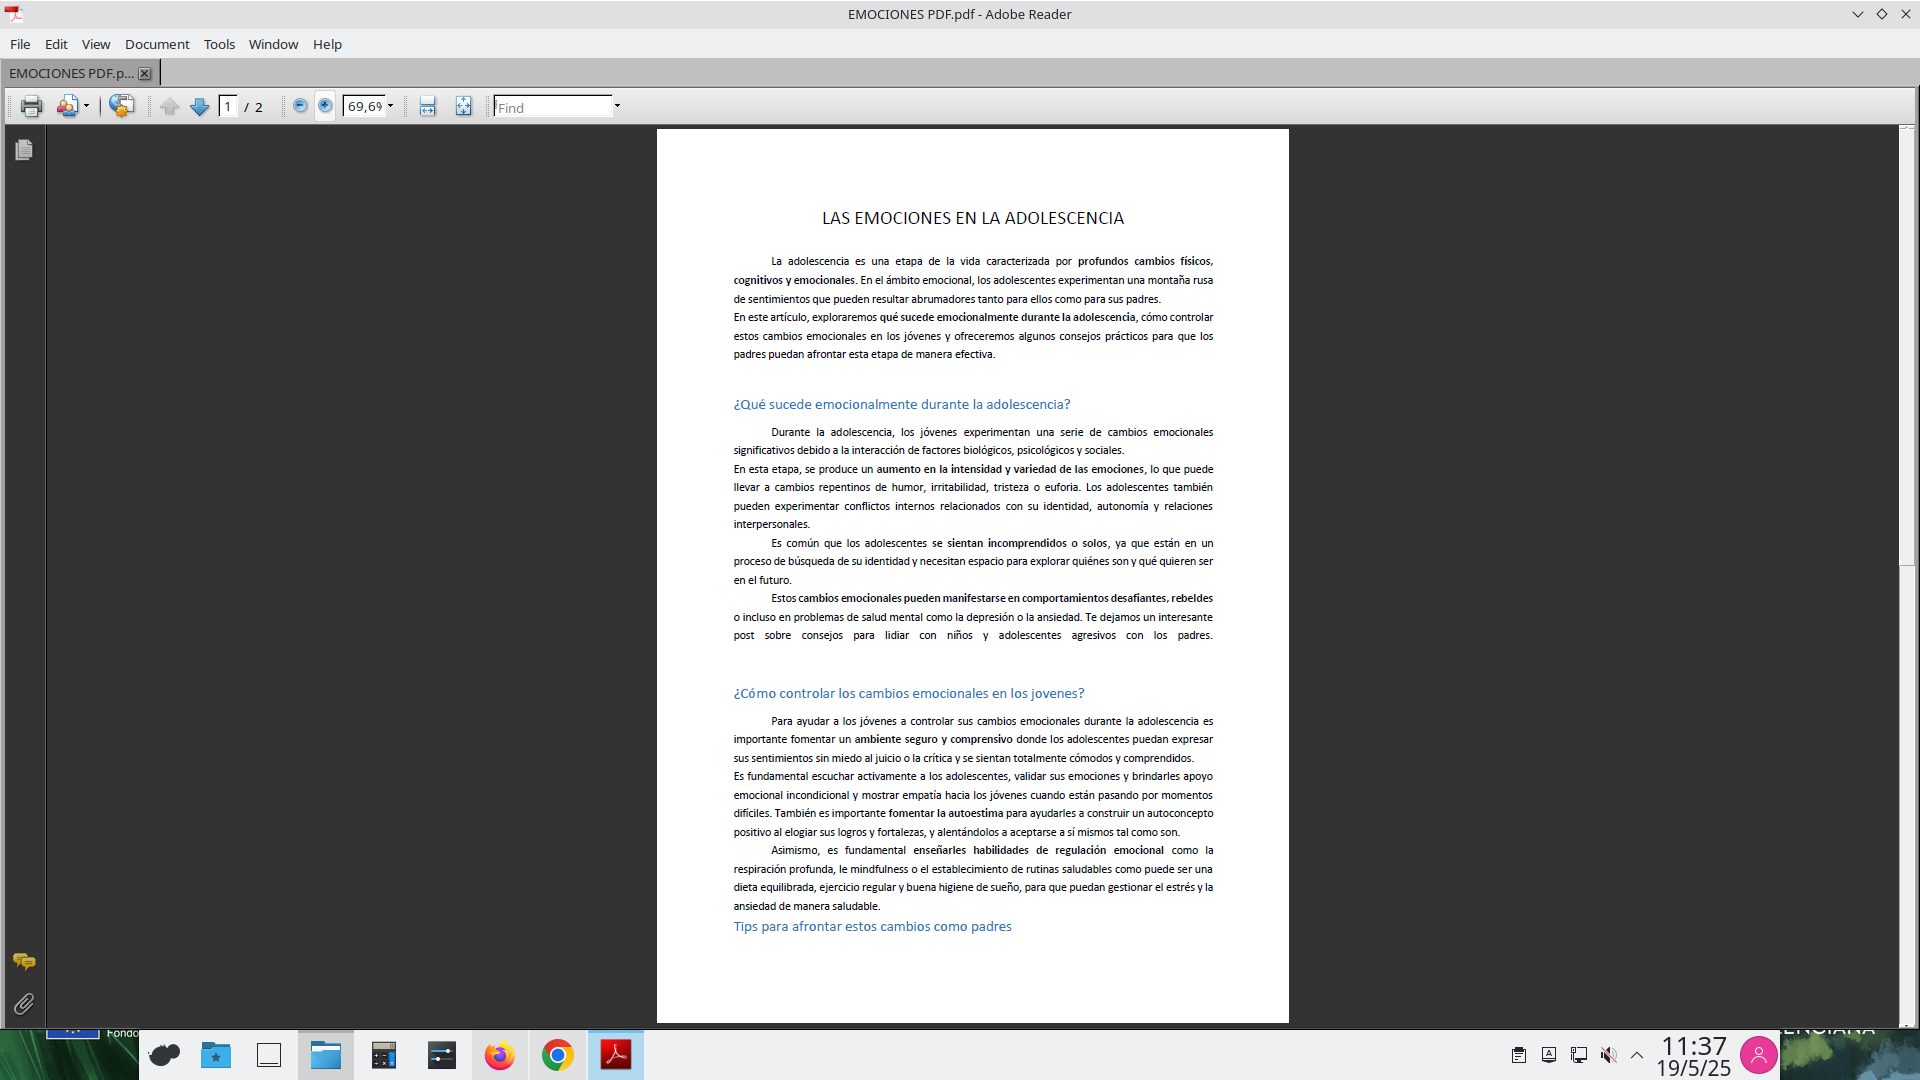
Task: Open the Comments panel in sidebar
Action: coord(24,961)
